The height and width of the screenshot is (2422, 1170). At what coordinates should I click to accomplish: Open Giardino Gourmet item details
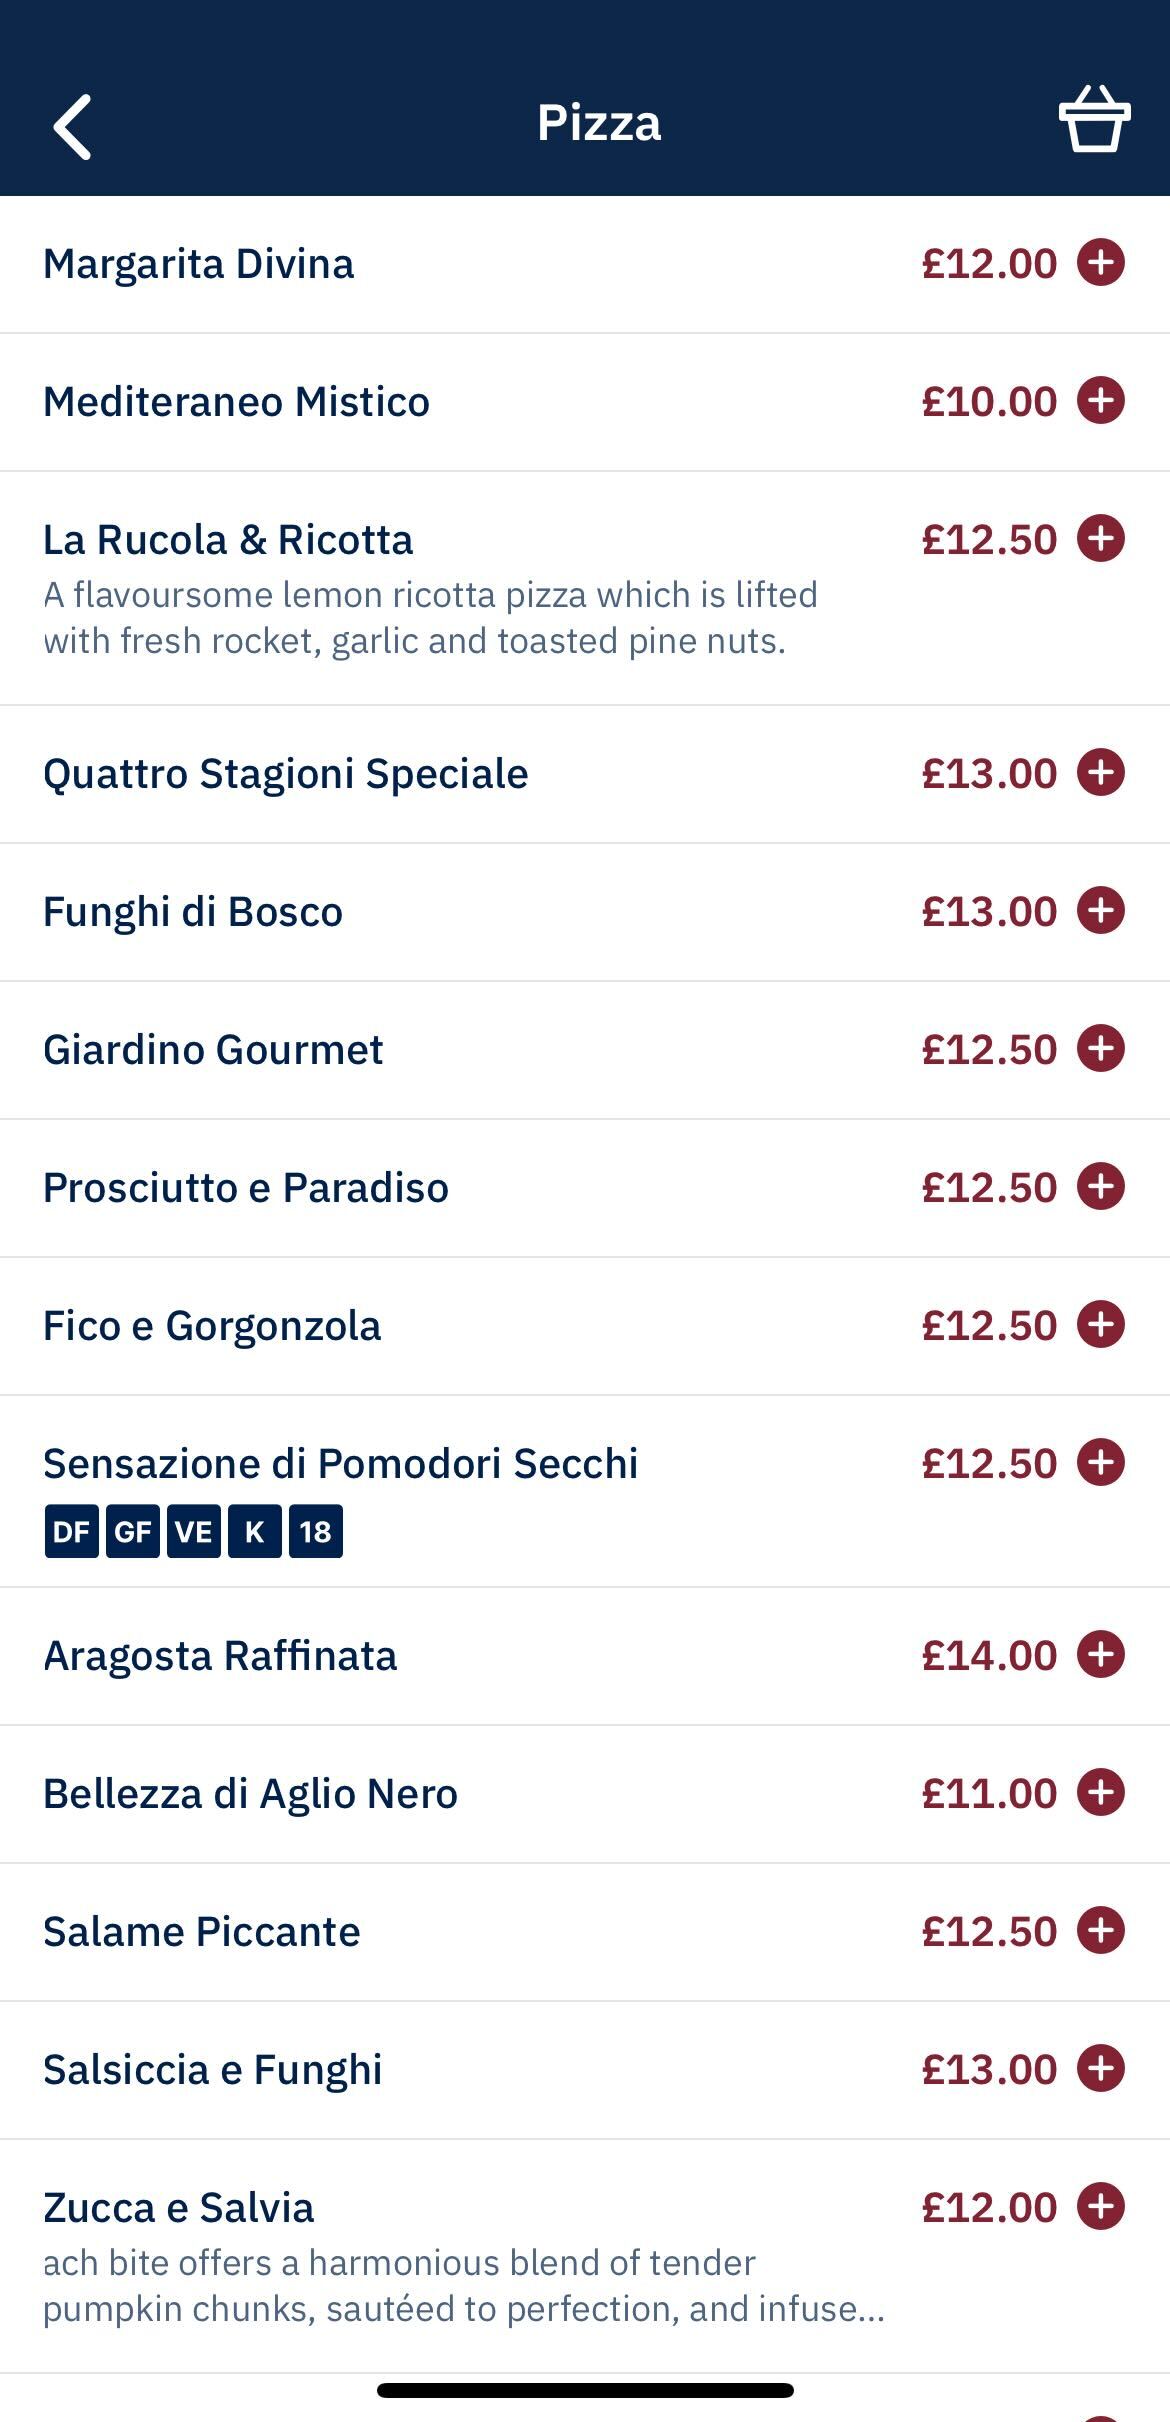pos(213,1050)
